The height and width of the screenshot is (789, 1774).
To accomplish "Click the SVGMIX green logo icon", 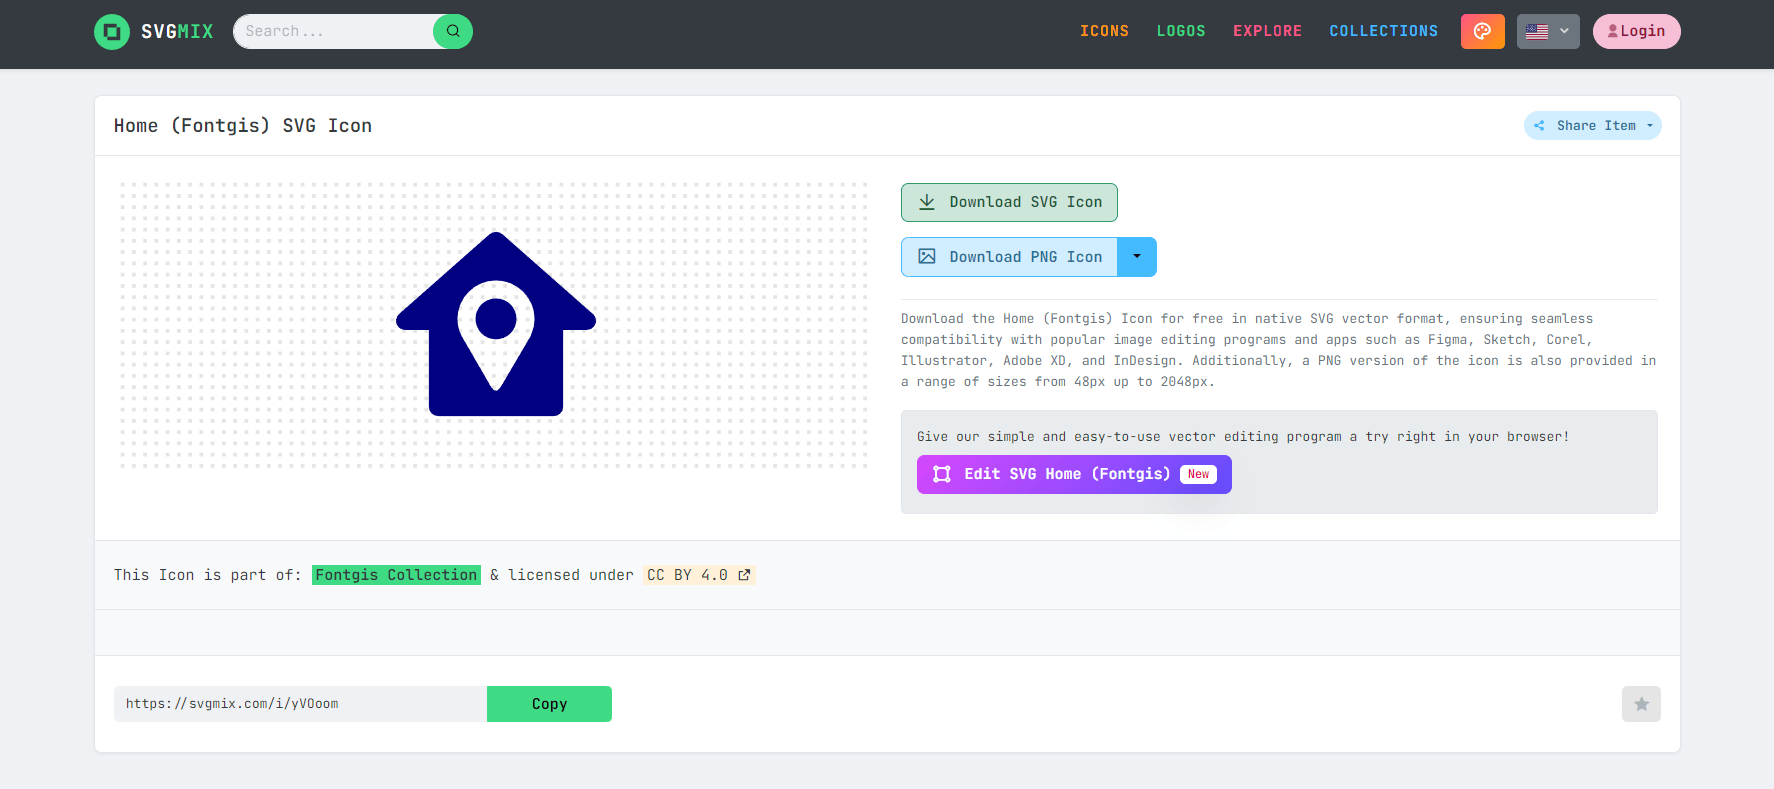I will (x=112, y=32).
